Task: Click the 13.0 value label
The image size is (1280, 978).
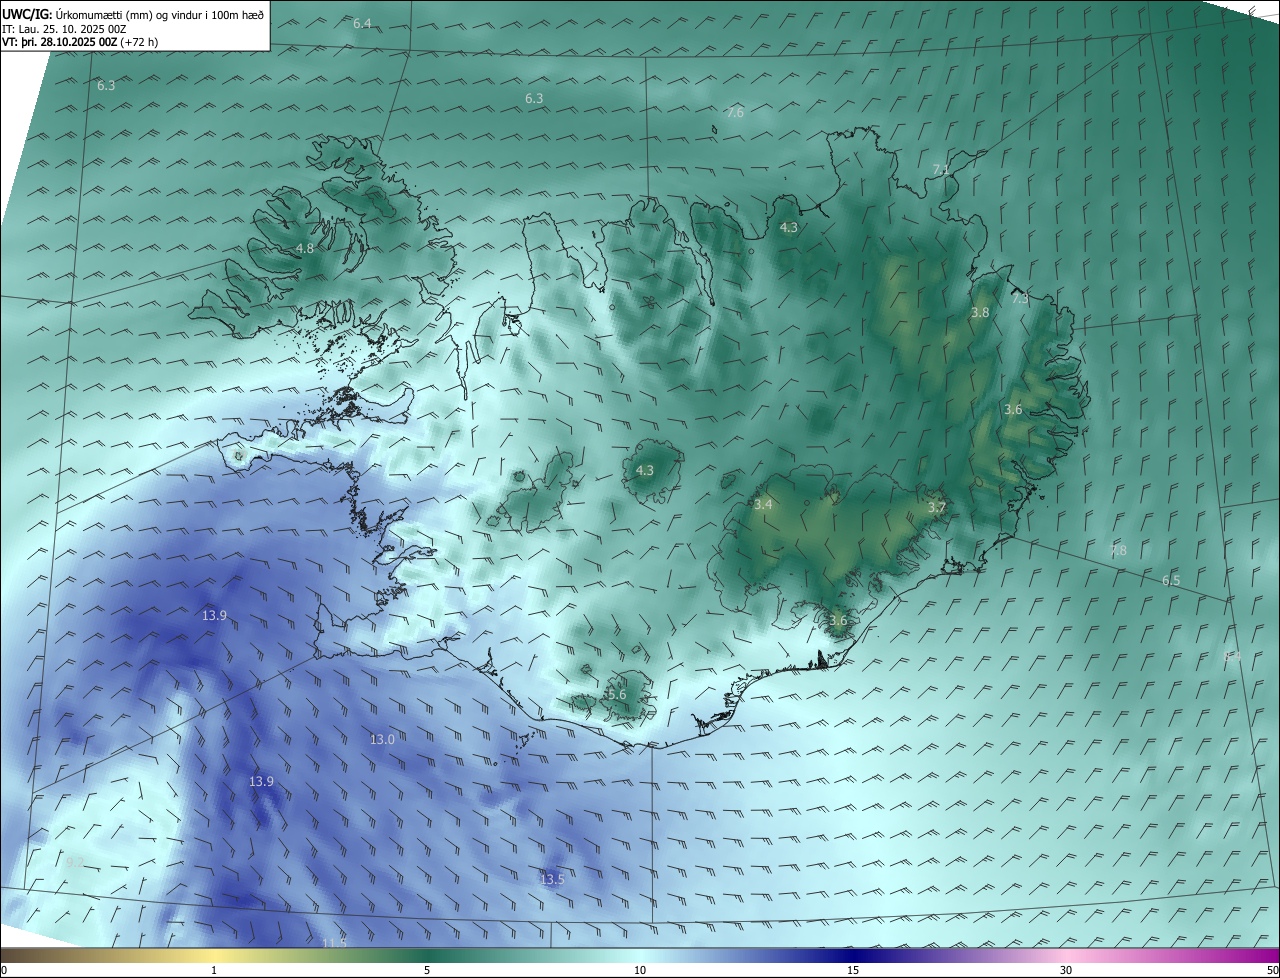Action: click(382, 740)
